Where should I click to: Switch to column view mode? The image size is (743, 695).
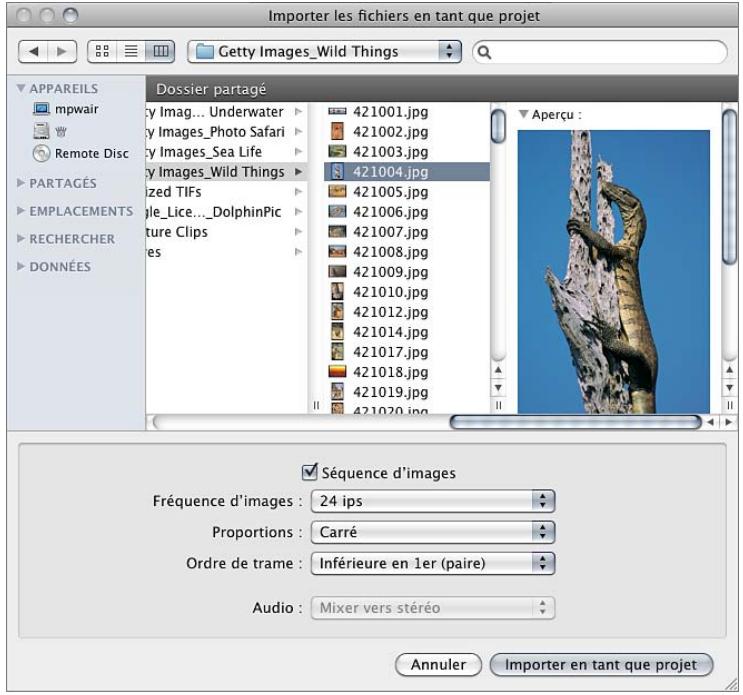pos(160,51)
